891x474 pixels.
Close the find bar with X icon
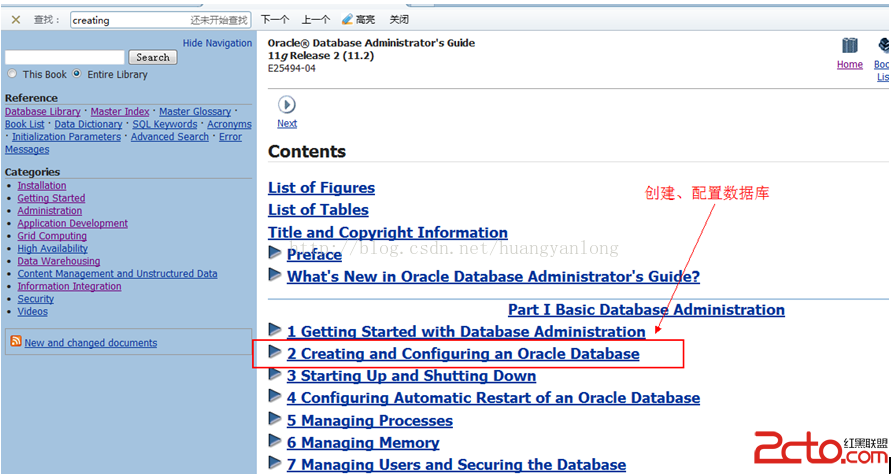tap(16, 20)
